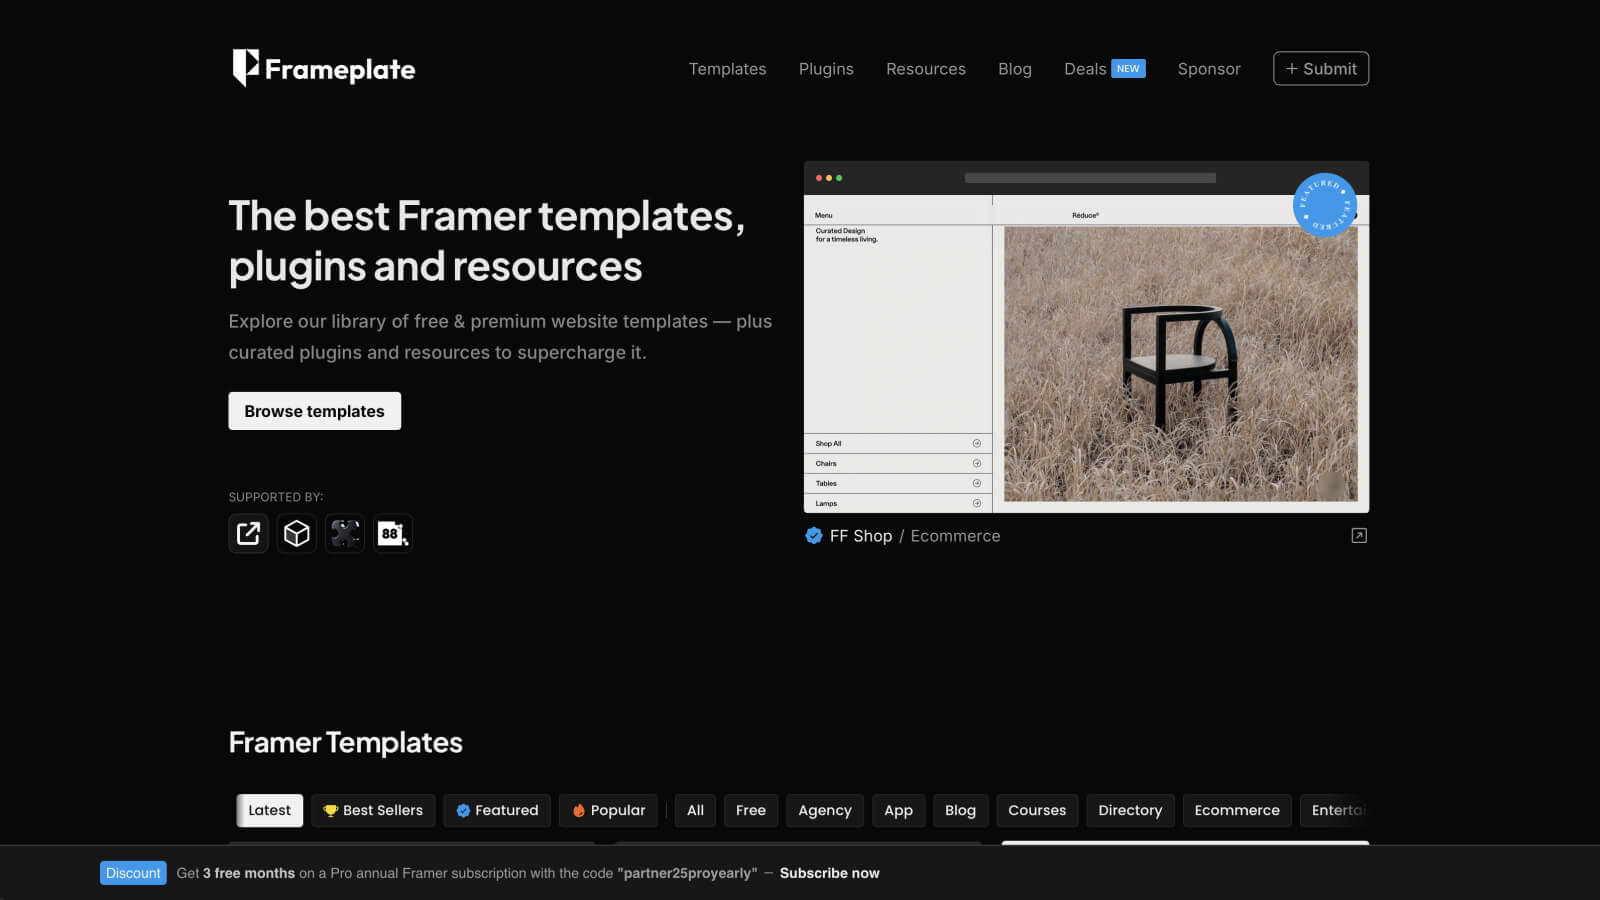This screenshot has height=900, width=1600.
Task: Filter templates by Free
Action: coord(751,810)
